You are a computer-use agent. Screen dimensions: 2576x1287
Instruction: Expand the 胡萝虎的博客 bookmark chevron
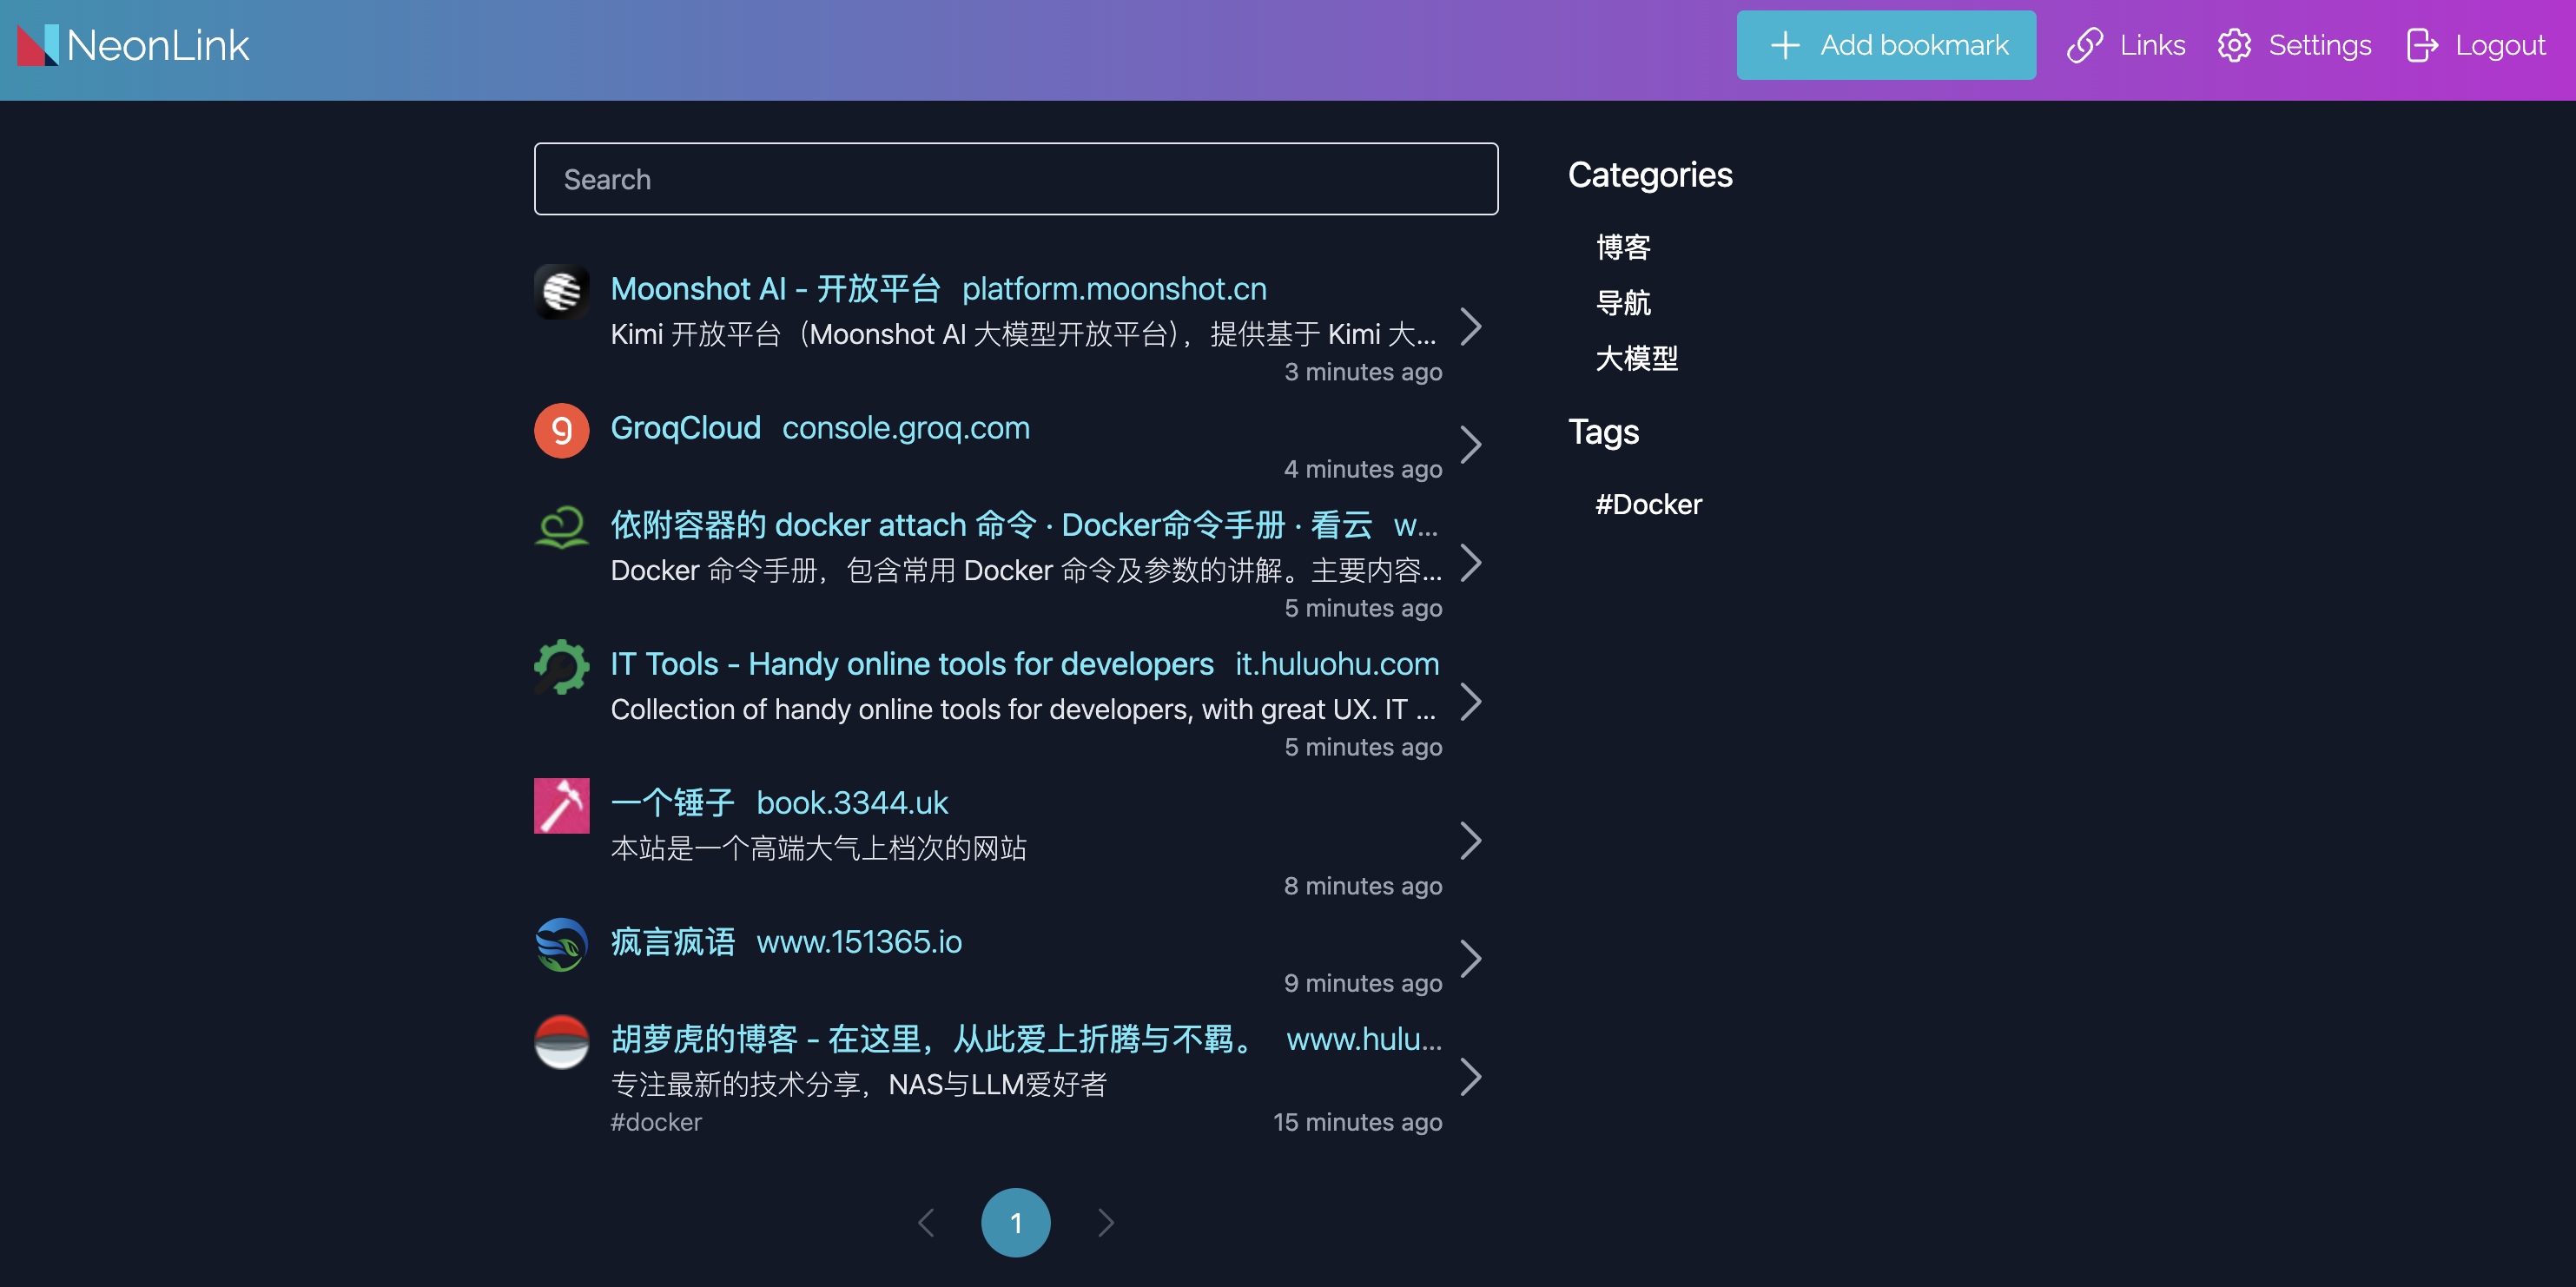pos(1470,1077)
